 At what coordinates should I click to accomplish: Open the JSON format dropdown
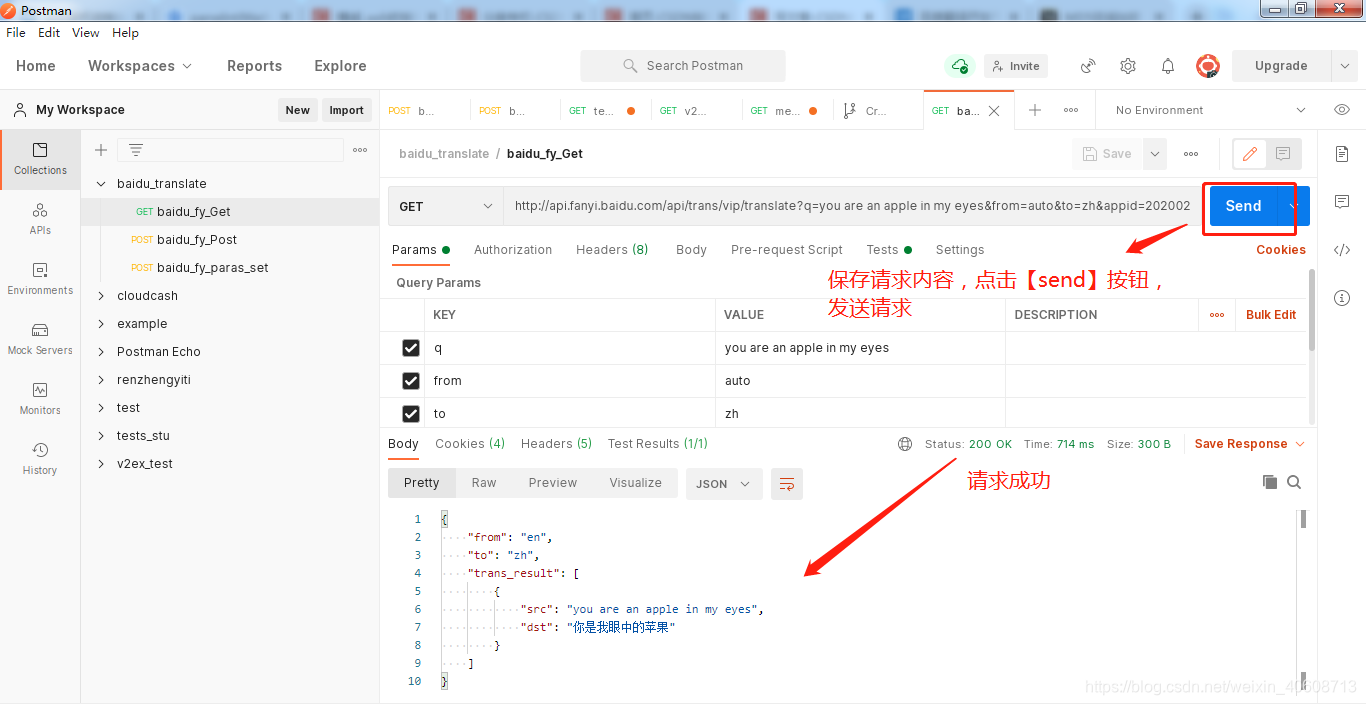click(x=724, y=484)
